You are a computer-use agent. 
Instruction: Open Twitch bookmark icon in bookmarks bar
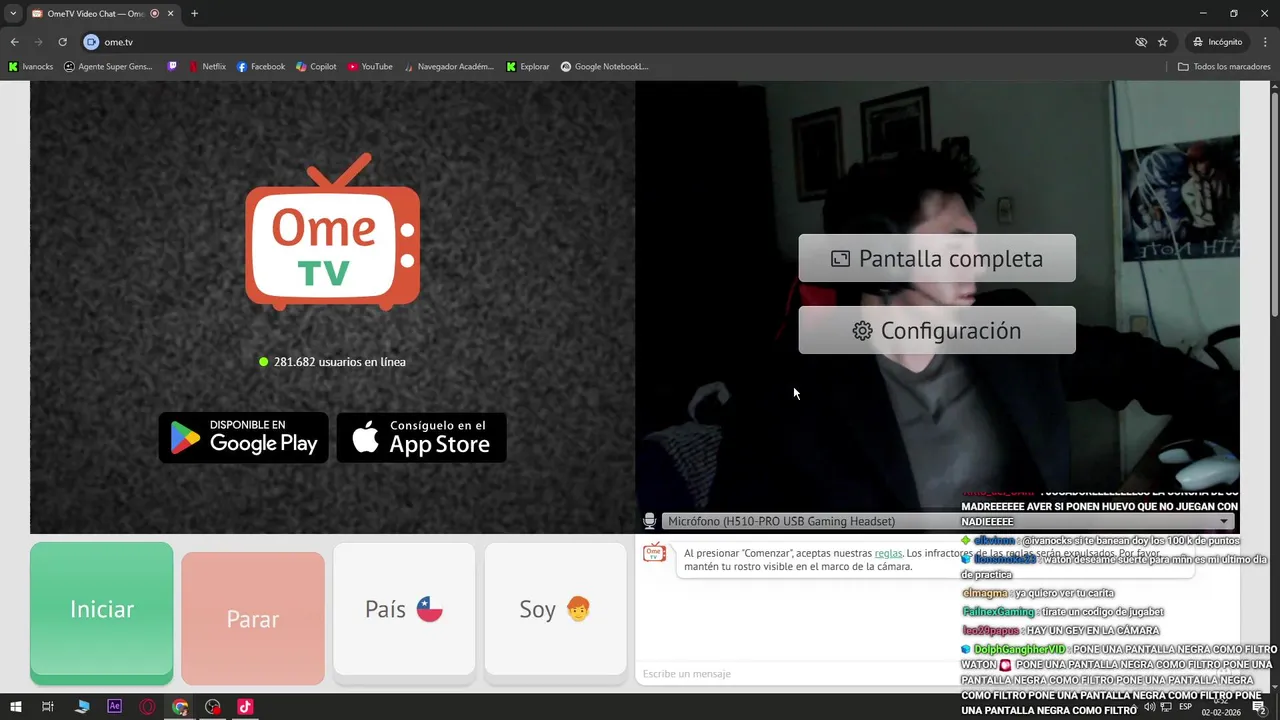(172, 67)
